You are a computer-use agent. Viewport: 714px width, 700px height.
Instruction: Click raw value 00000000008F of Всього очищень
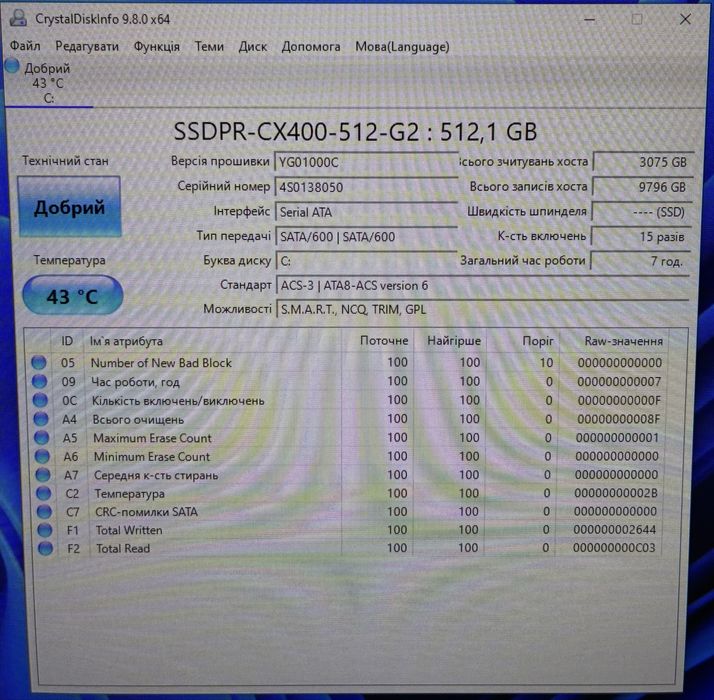pyautogui.click(x=618, y=419)
